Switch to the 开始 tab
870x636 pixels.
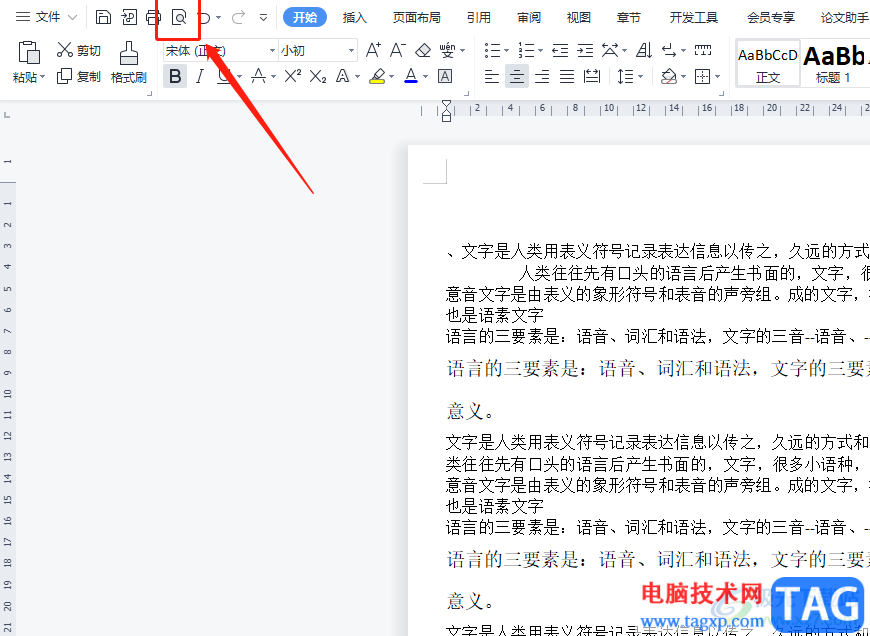pyautogui.click(x=305, y=18)
